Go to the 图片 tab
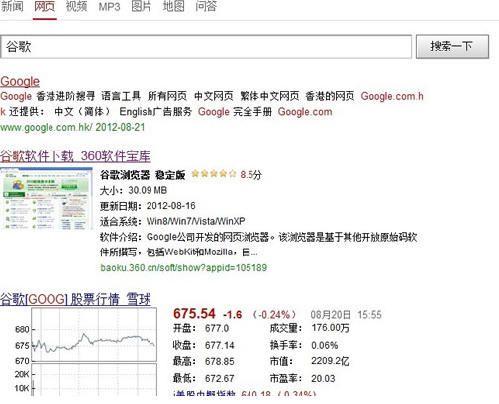 (x=141, y=6)
